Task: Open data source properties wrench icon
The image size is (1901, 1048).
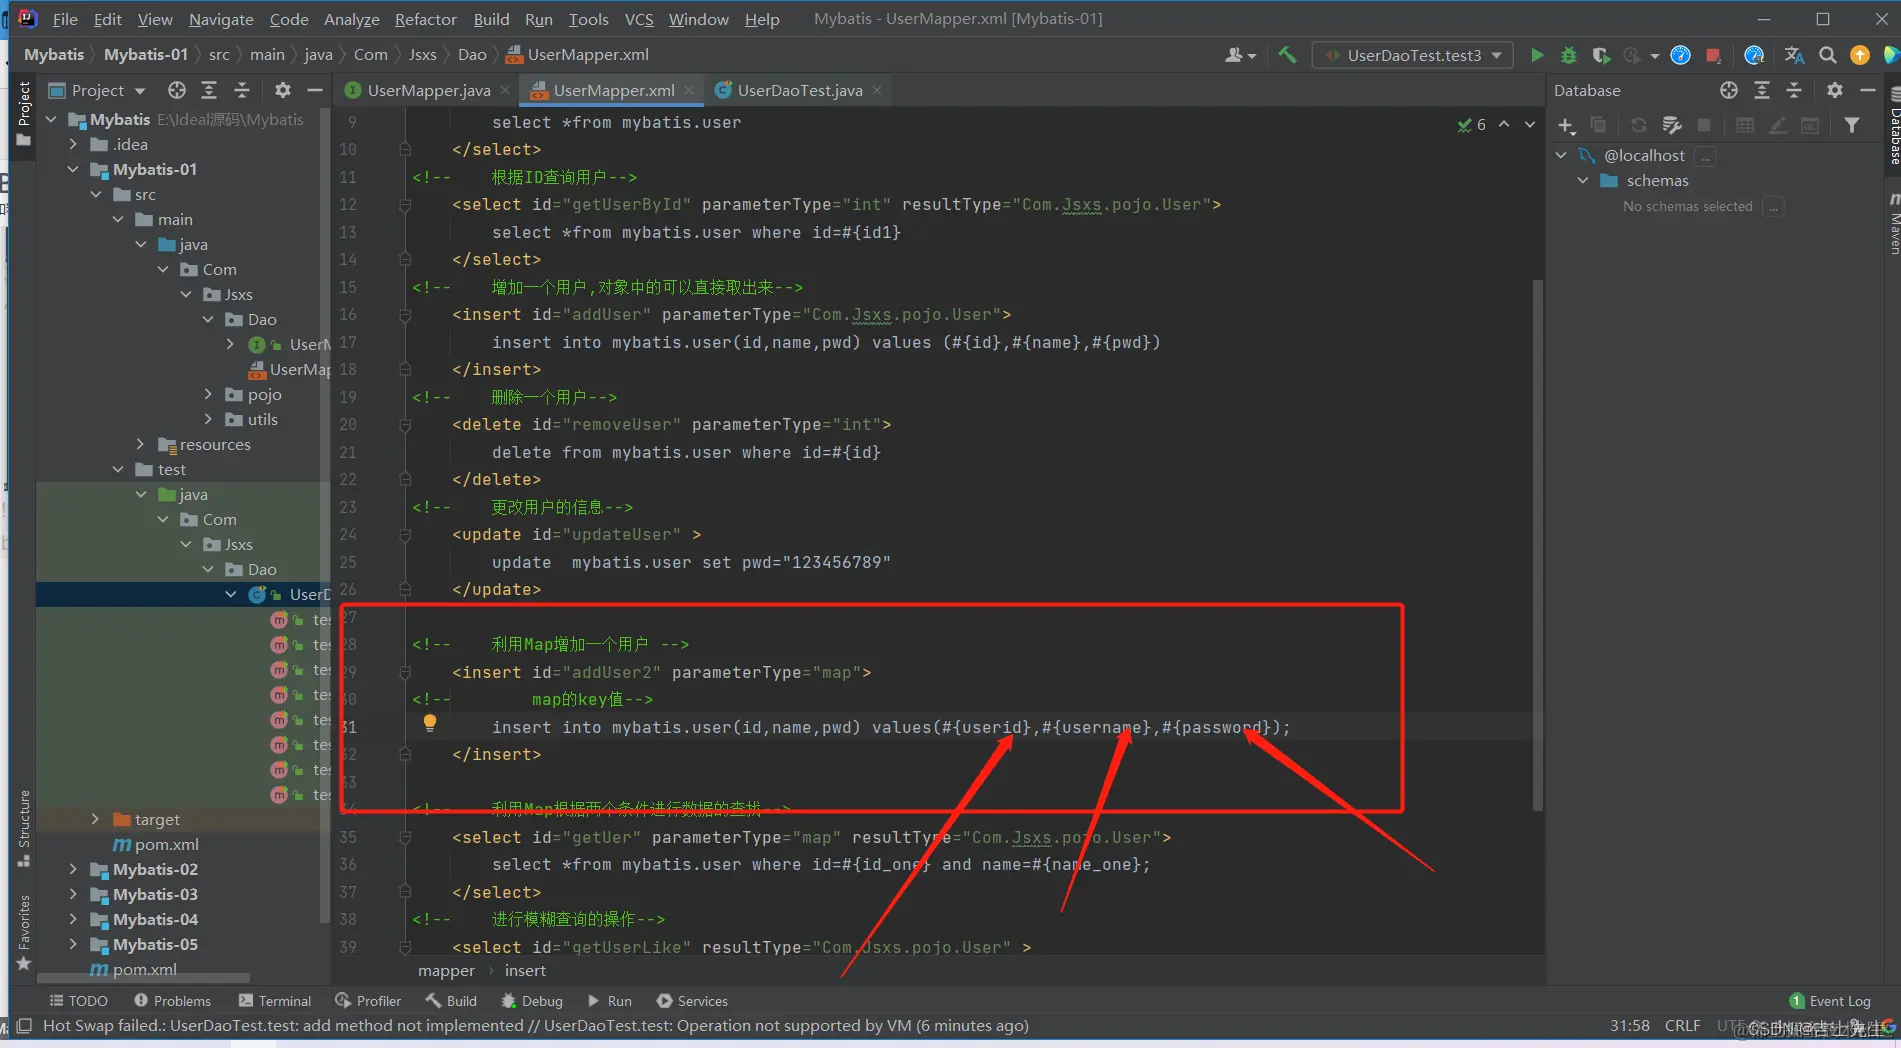Action: point(1671,125)
